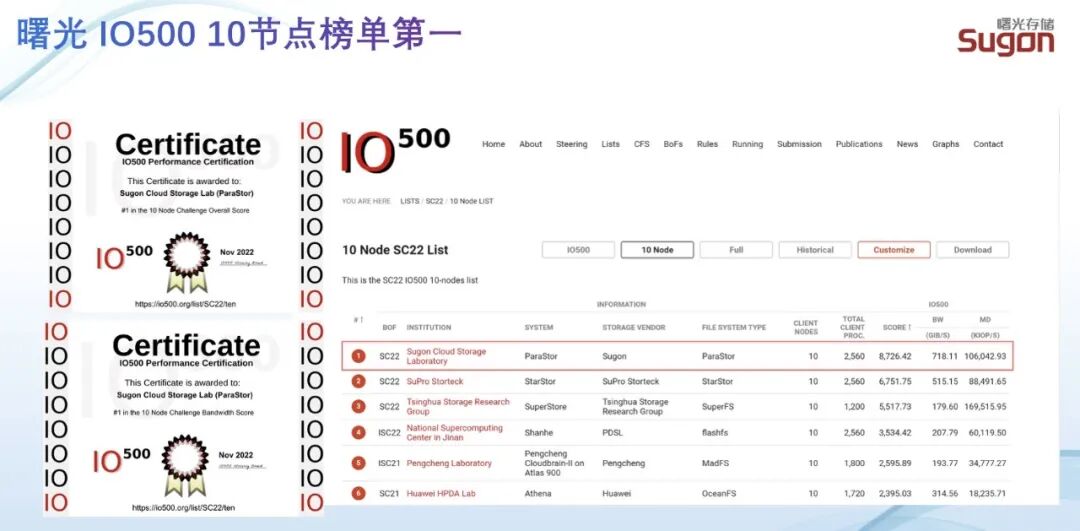Open the SuPro Storteck institution link
The height and width of the screenshot is (531, 1080).
click(435, 382)
